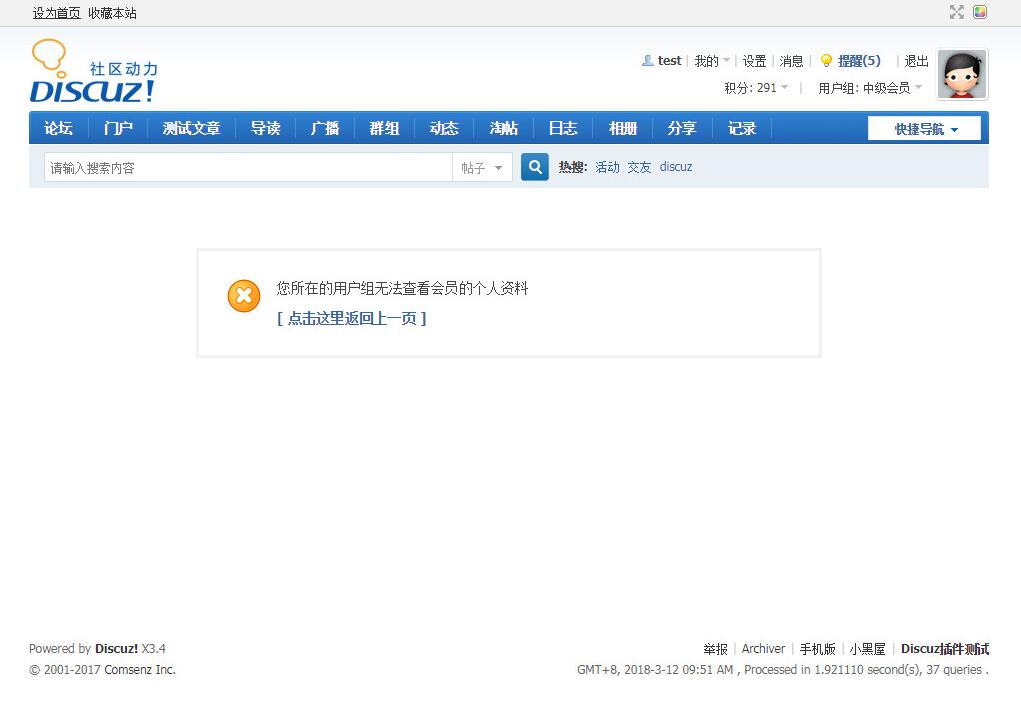Open the footer Discuz! link

[x=117, y=648]
